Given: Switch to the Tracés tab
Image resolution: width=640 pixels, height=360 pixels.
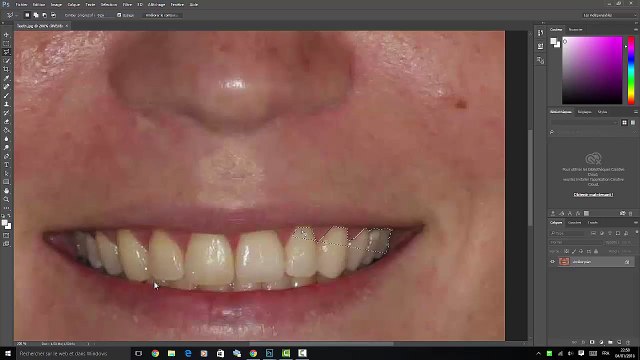Looking at the screenshot, I should click(x=593, y=223).
